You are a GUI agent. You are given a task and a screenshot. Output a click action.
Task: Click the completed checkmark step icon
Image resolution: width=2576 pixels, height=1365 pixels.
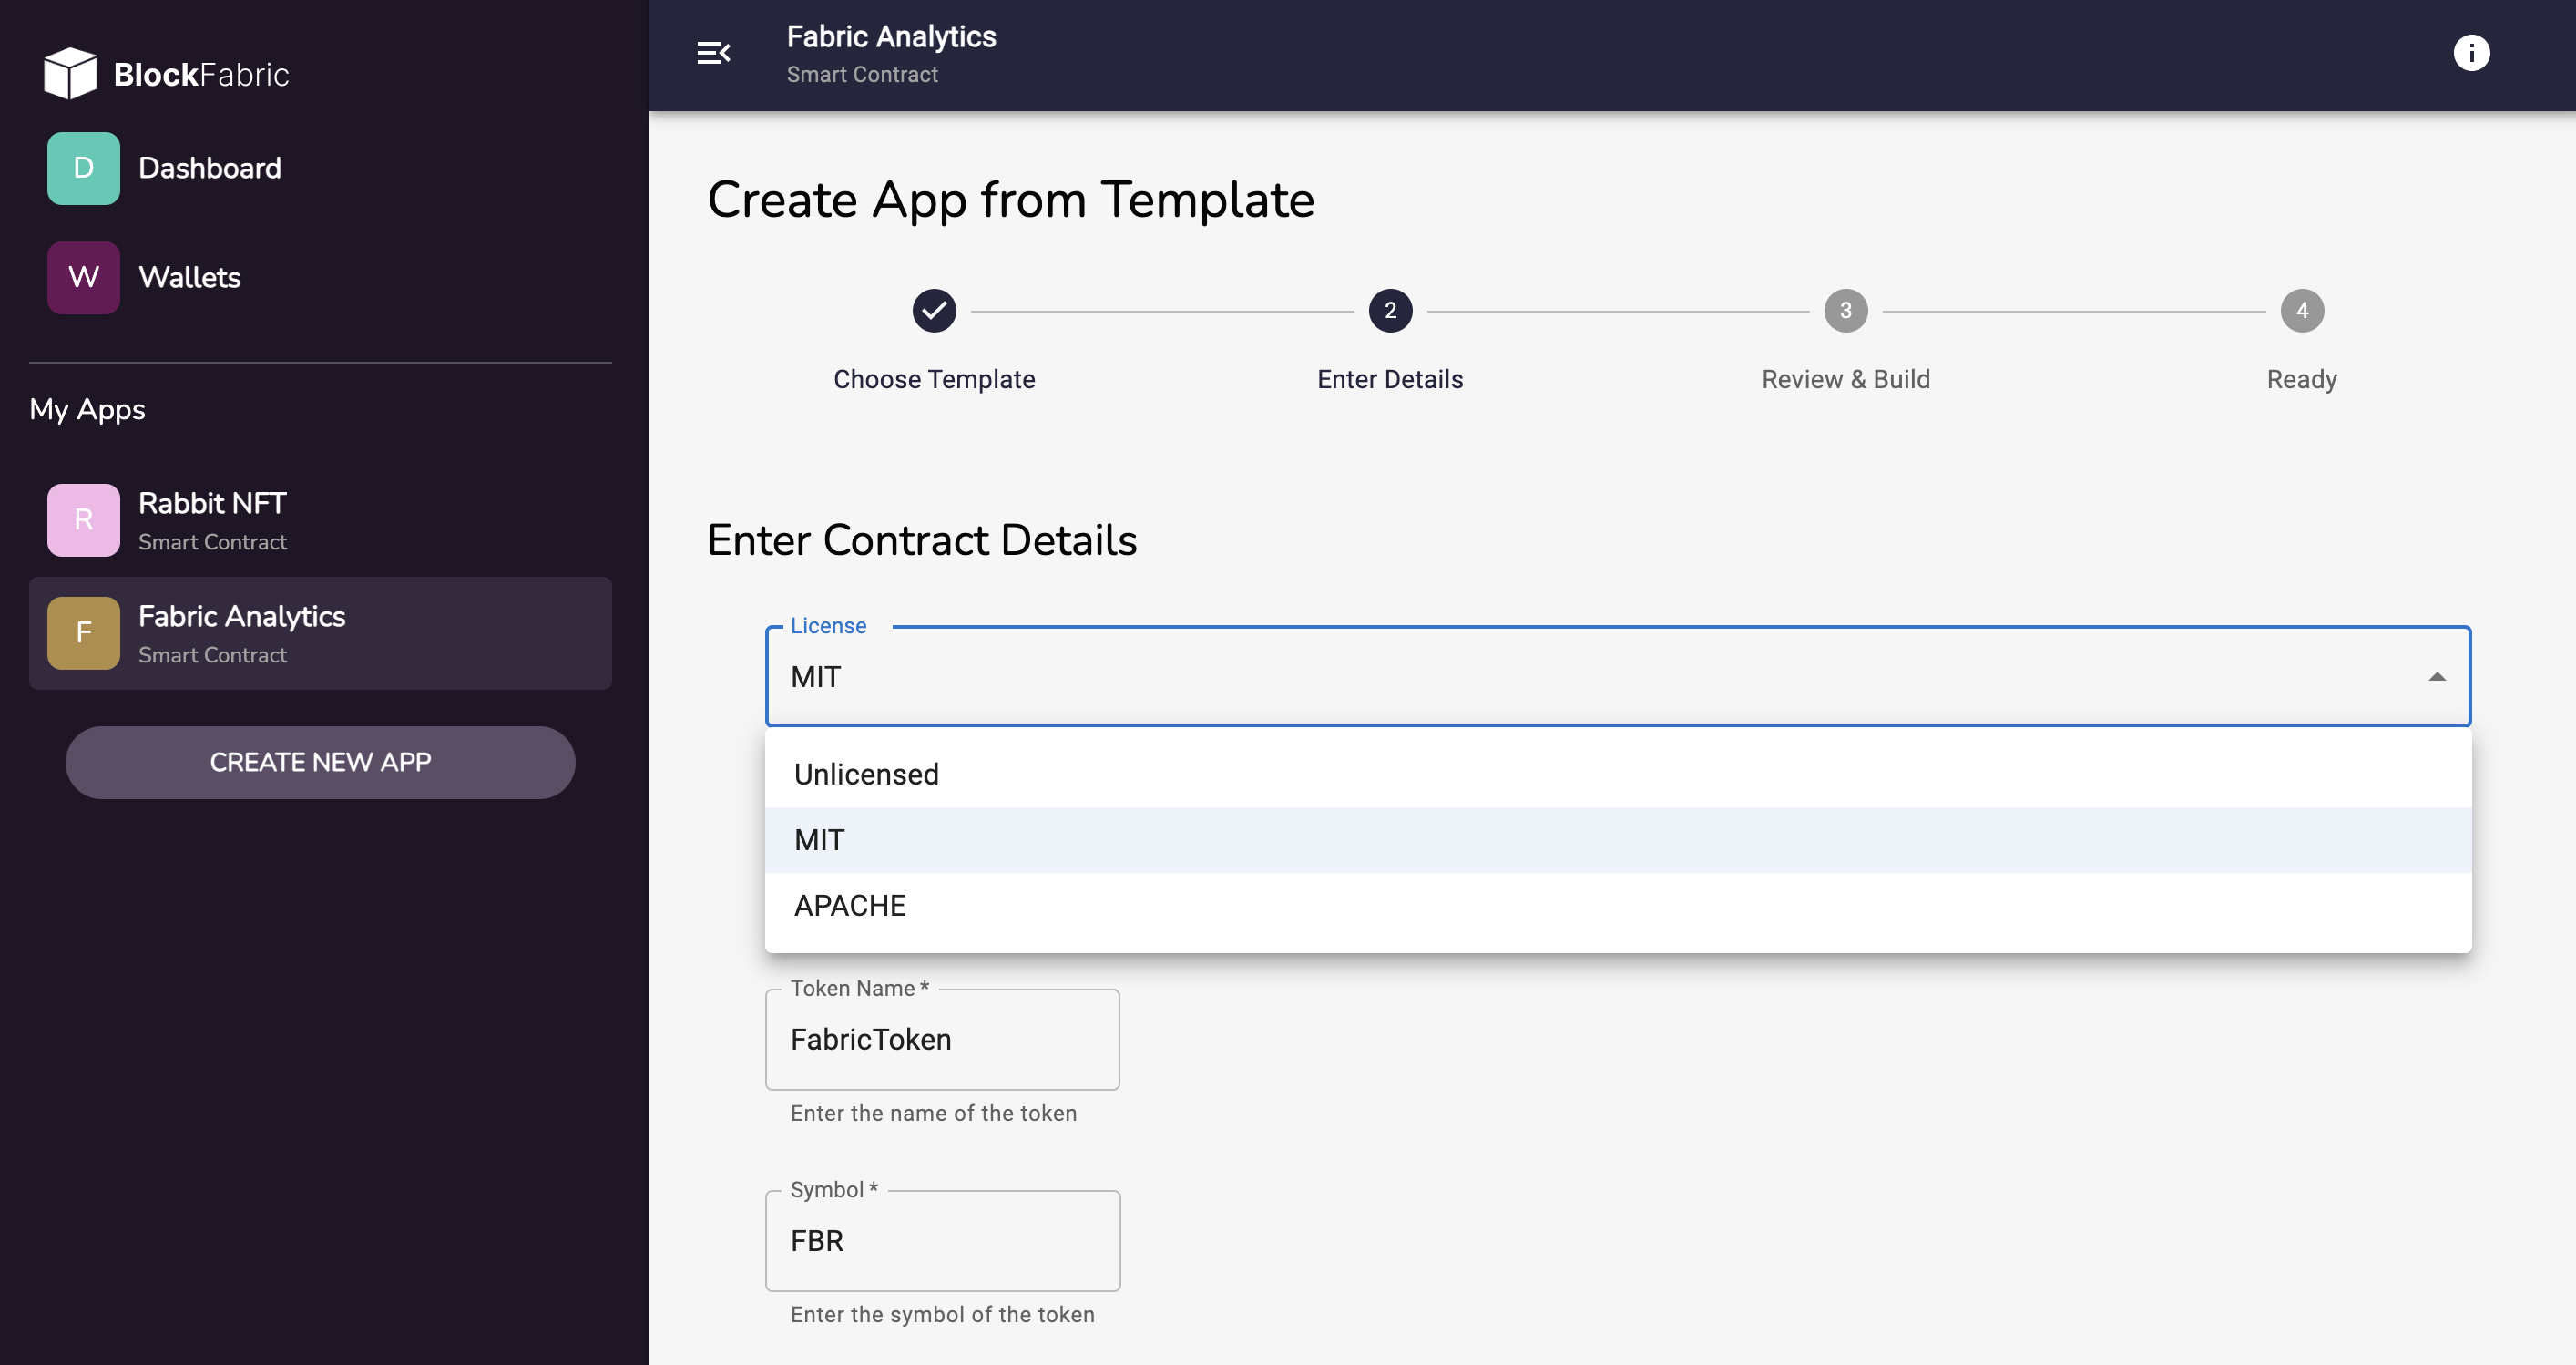click(934, 310)
